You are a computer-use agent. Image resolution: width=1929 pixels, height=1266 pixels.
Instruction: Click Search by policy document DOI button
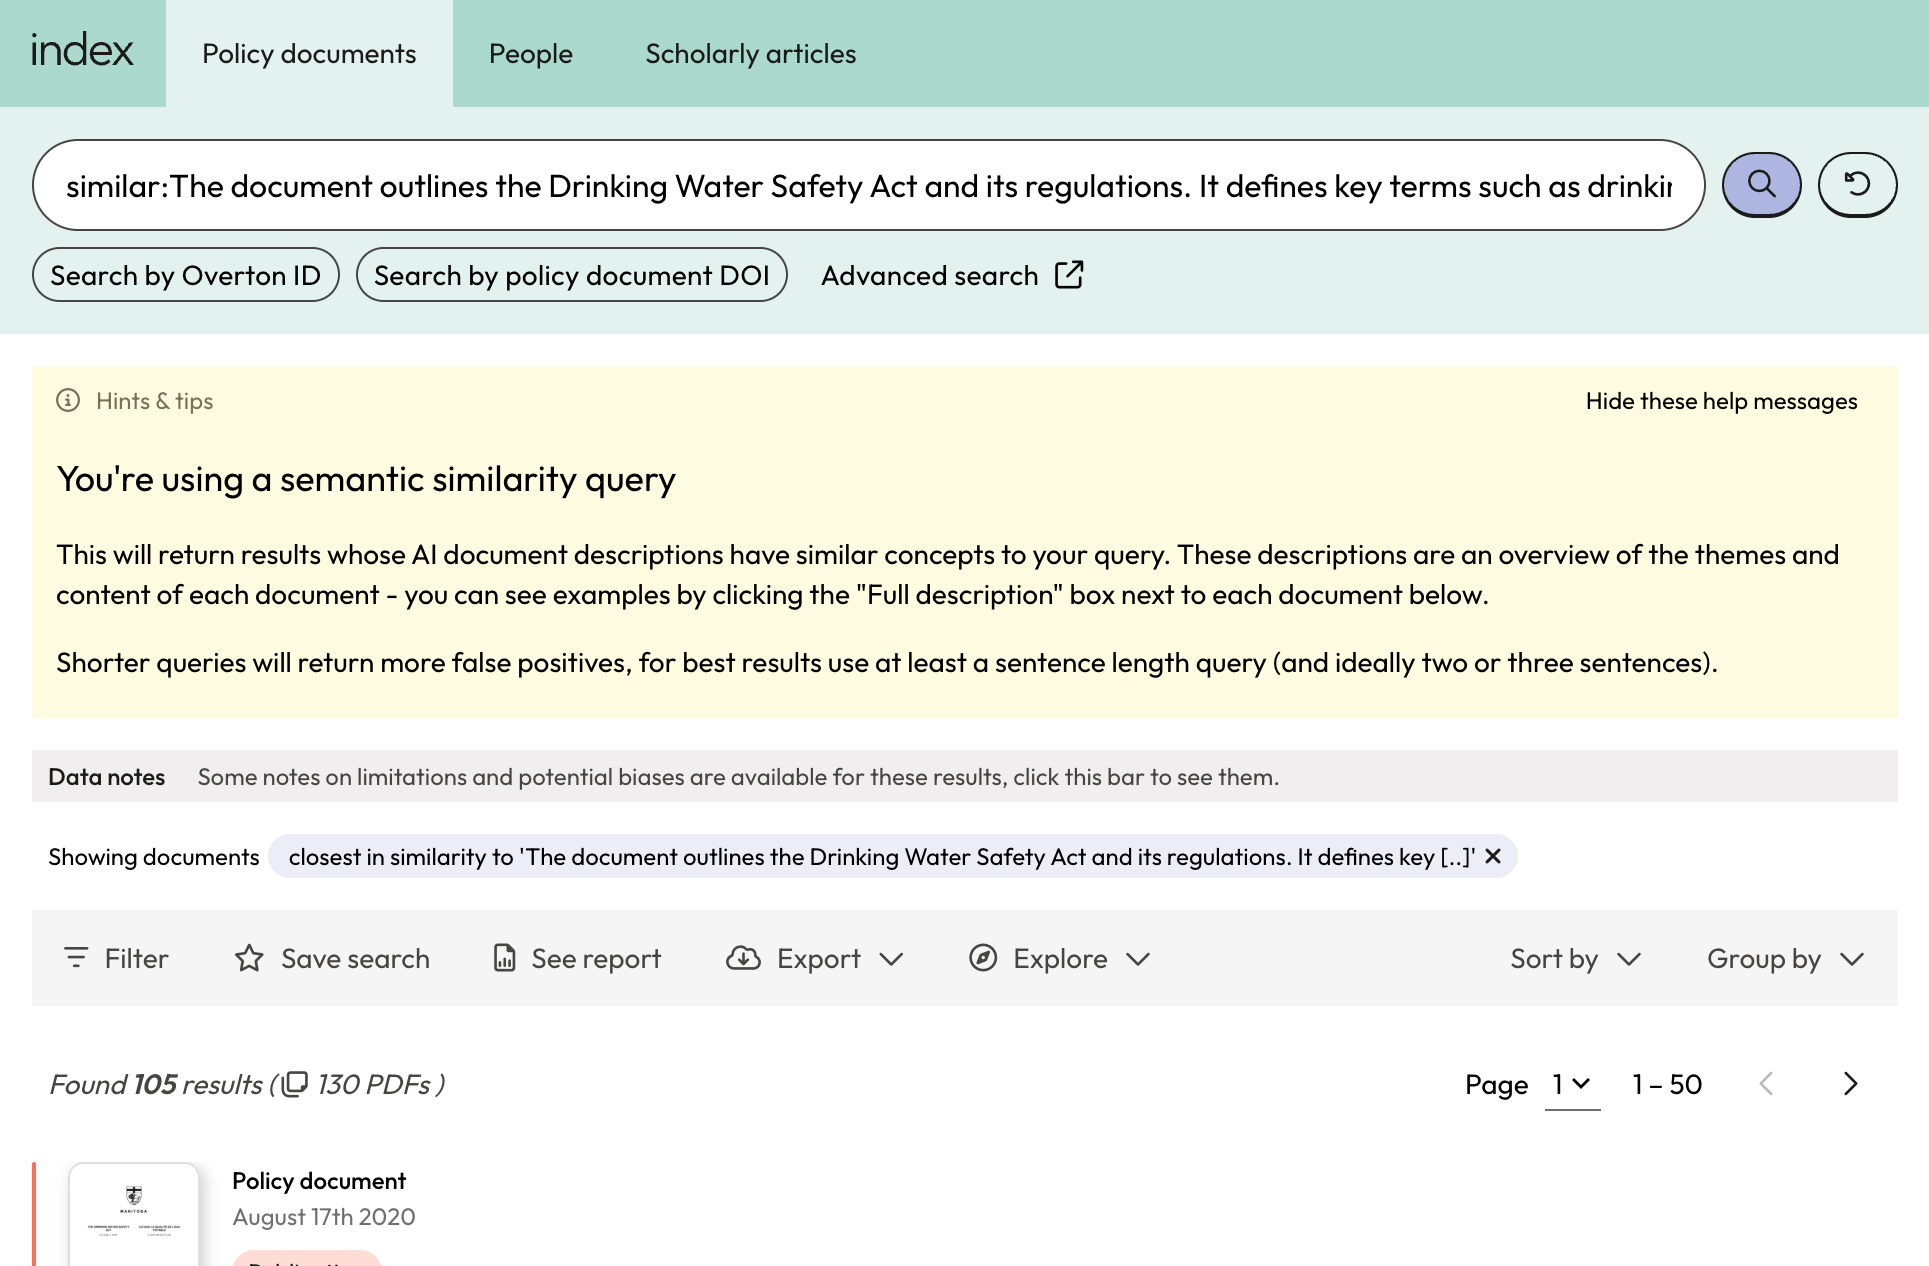point(572,275)
